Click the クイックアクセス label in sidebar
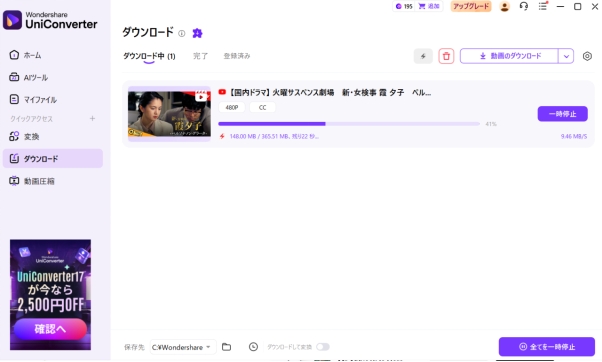602x362 pixels. pyautogui.click(x=31, y=119)
